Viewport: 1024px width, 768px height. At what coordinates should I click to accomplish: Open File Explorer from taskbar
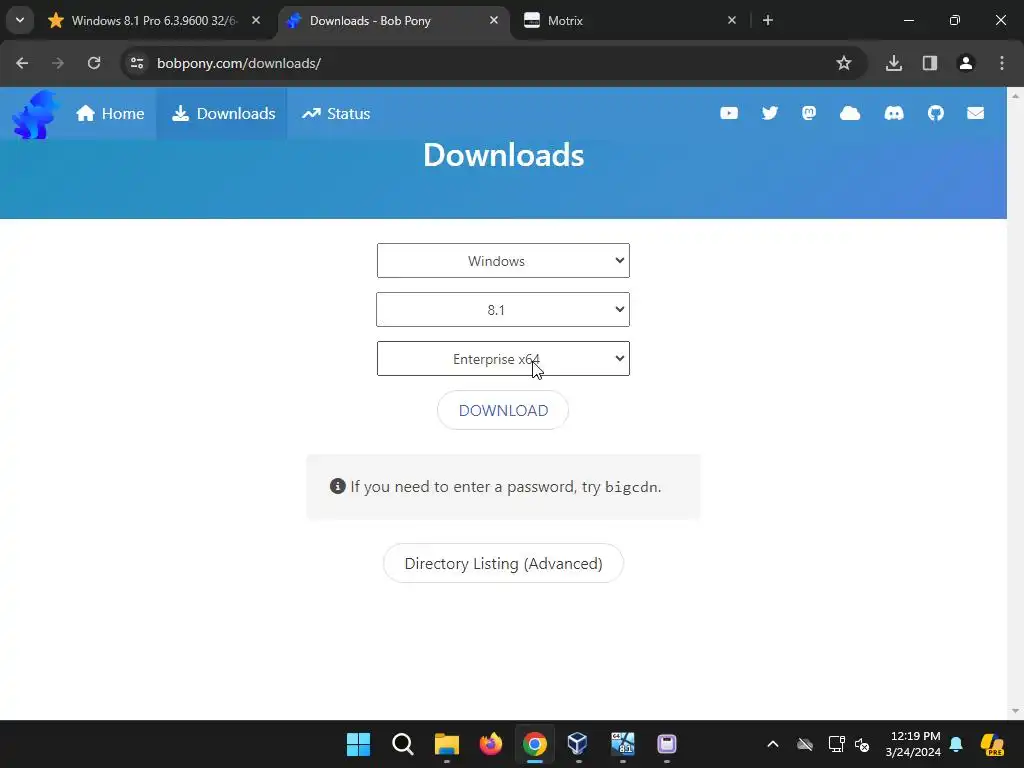point(447,744)
